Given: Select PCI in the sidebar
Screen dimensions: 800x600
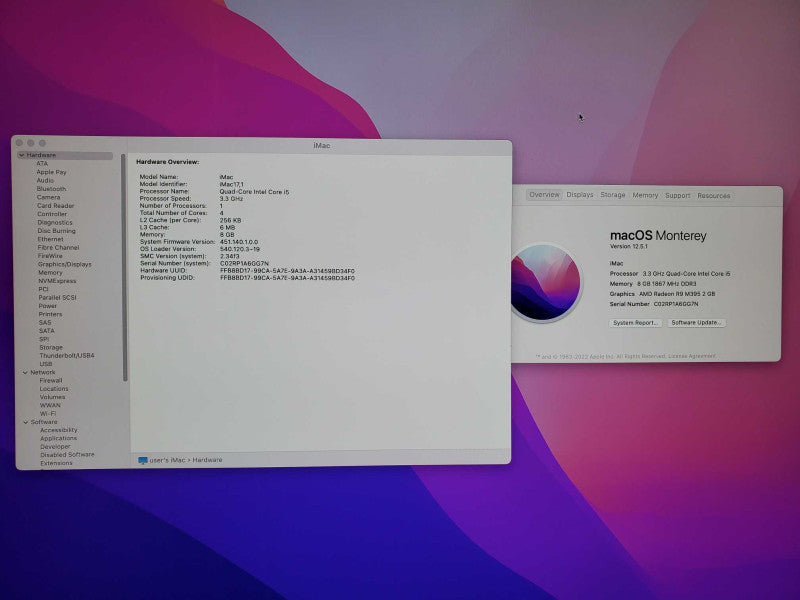Looking at the screenshot, I should coord(43,289).
